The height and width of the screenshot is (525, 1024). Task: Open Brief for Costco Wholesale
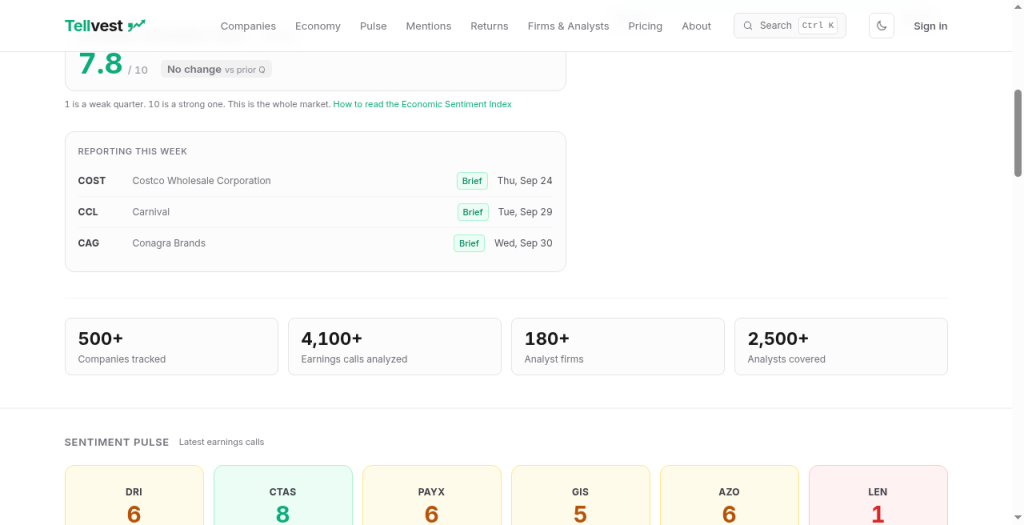point(472,181)
